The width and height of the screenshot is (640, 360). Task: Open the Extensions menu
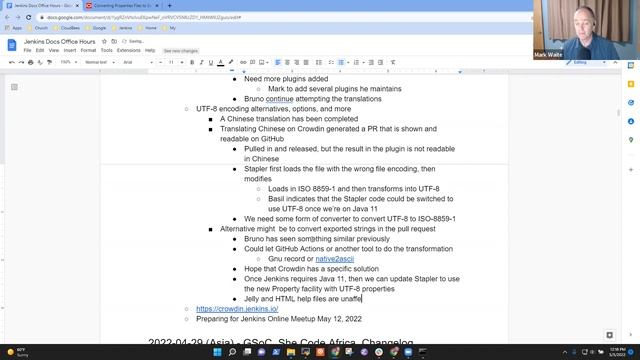[129, 50]
